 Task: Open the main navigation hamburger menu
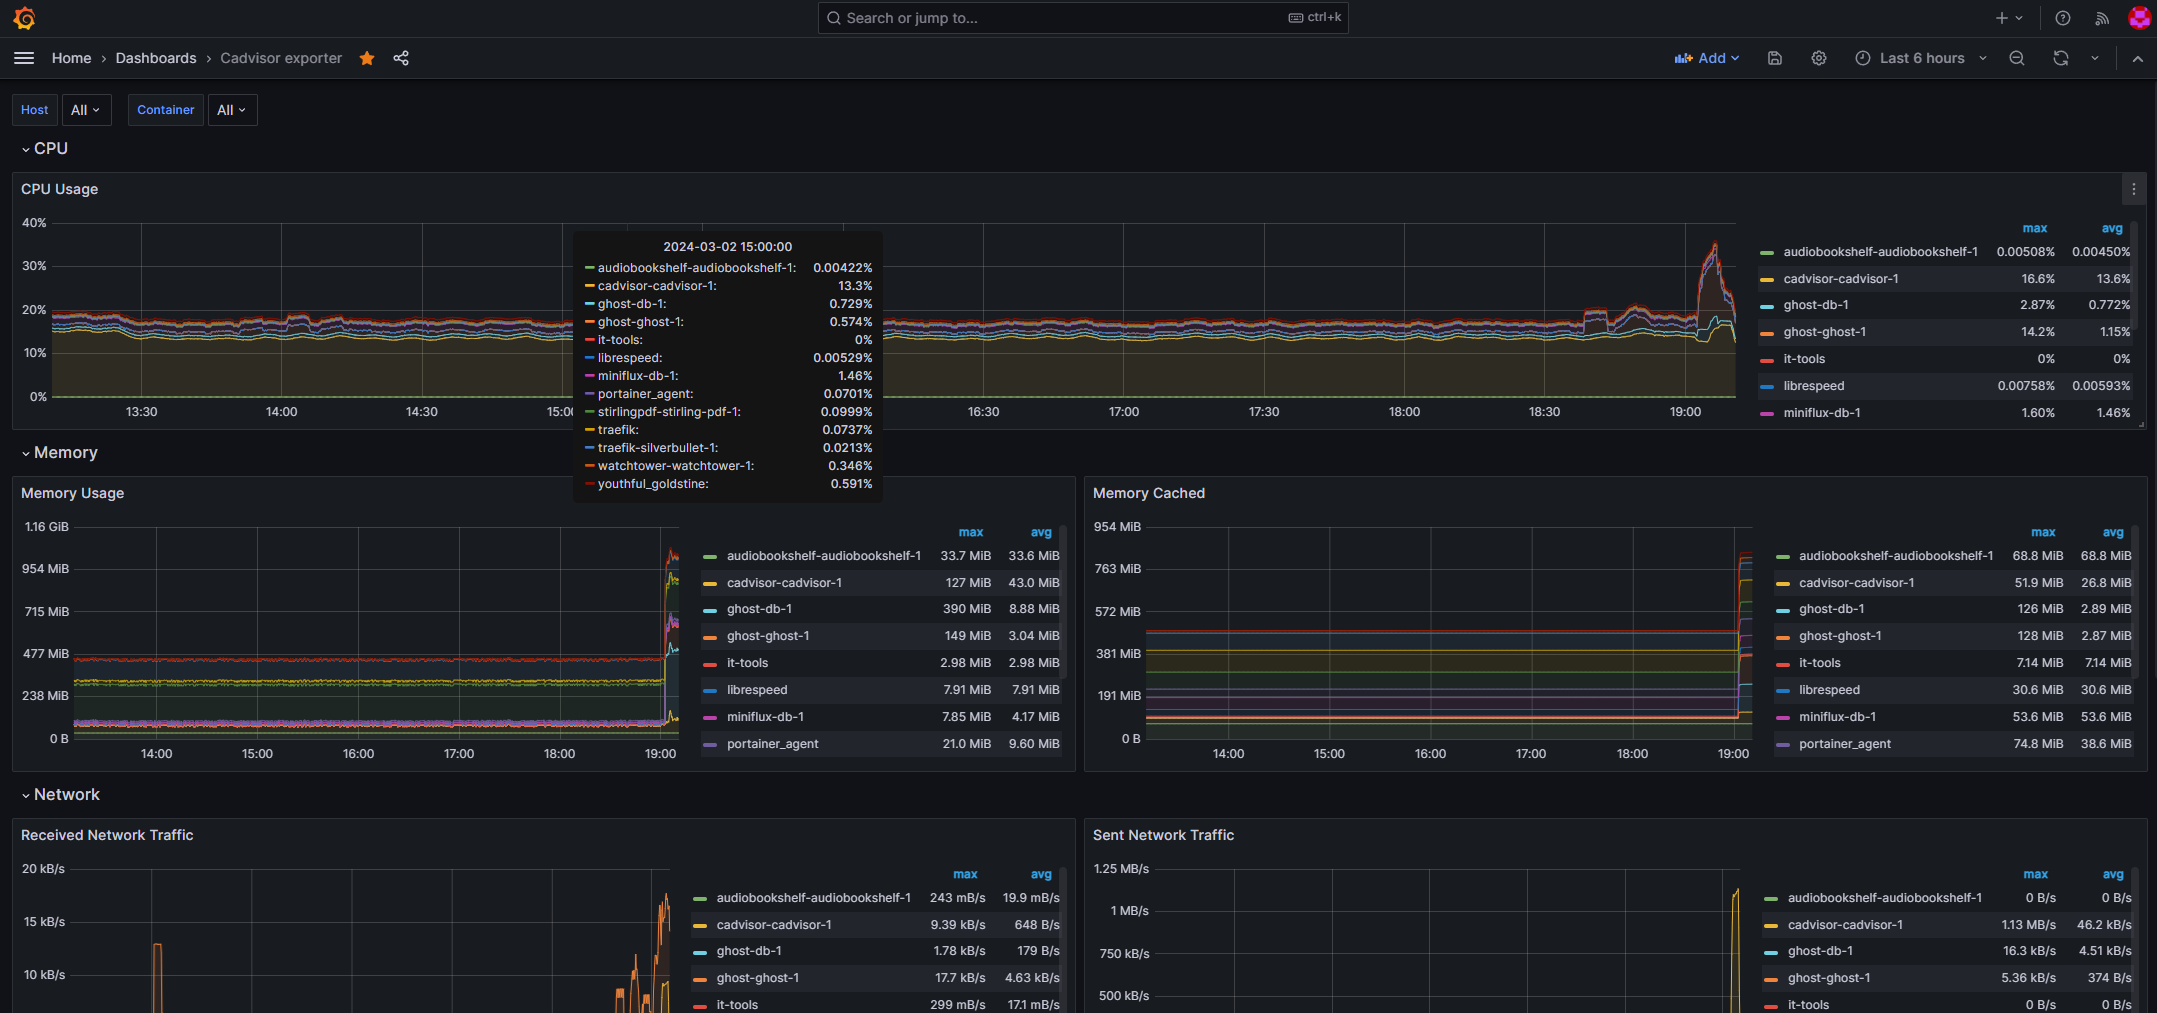(24, 58)
